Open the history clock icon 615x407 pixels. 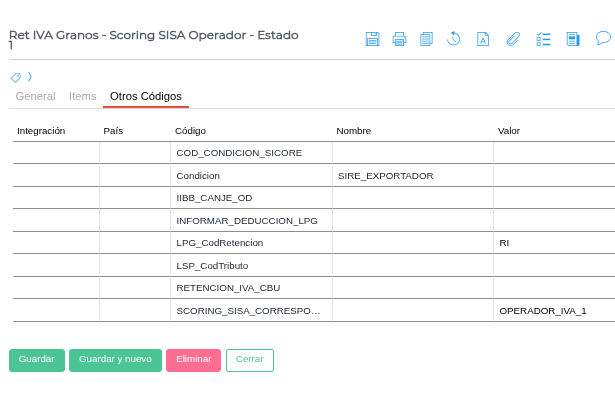(x=453, y=39)
